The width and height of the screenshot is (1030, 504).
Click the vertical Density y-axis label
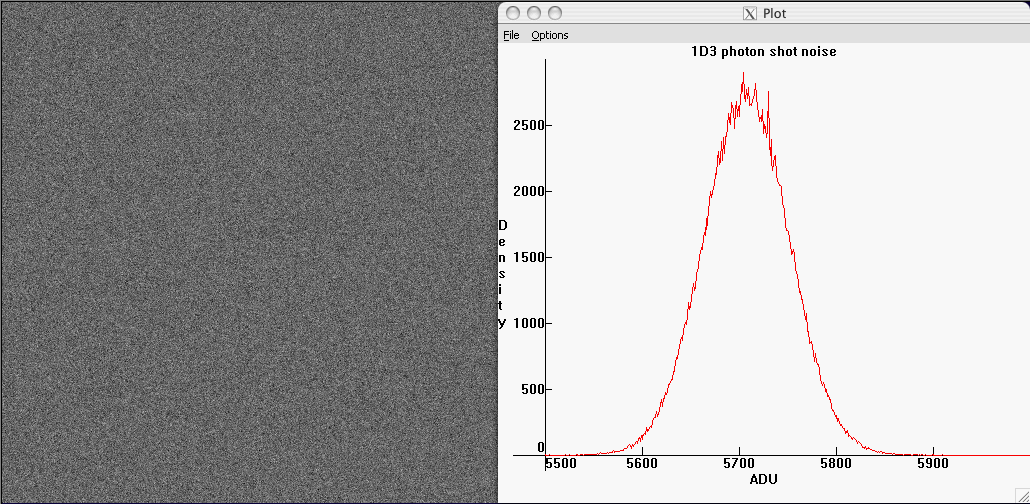pyautogui.click(x=503, y=274)
